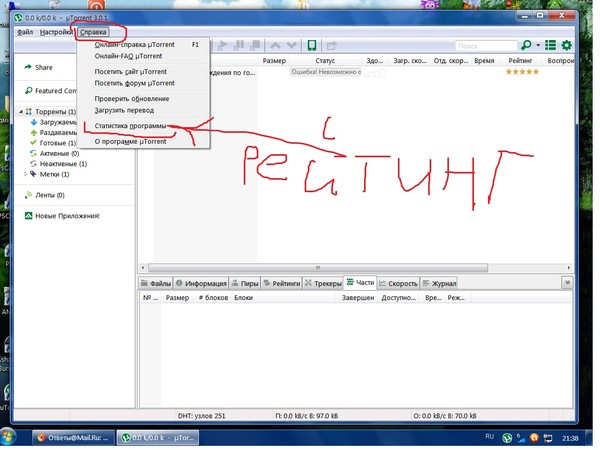
Task: Move torrent down in queue arrow
Action: click(x=292, y=46)
